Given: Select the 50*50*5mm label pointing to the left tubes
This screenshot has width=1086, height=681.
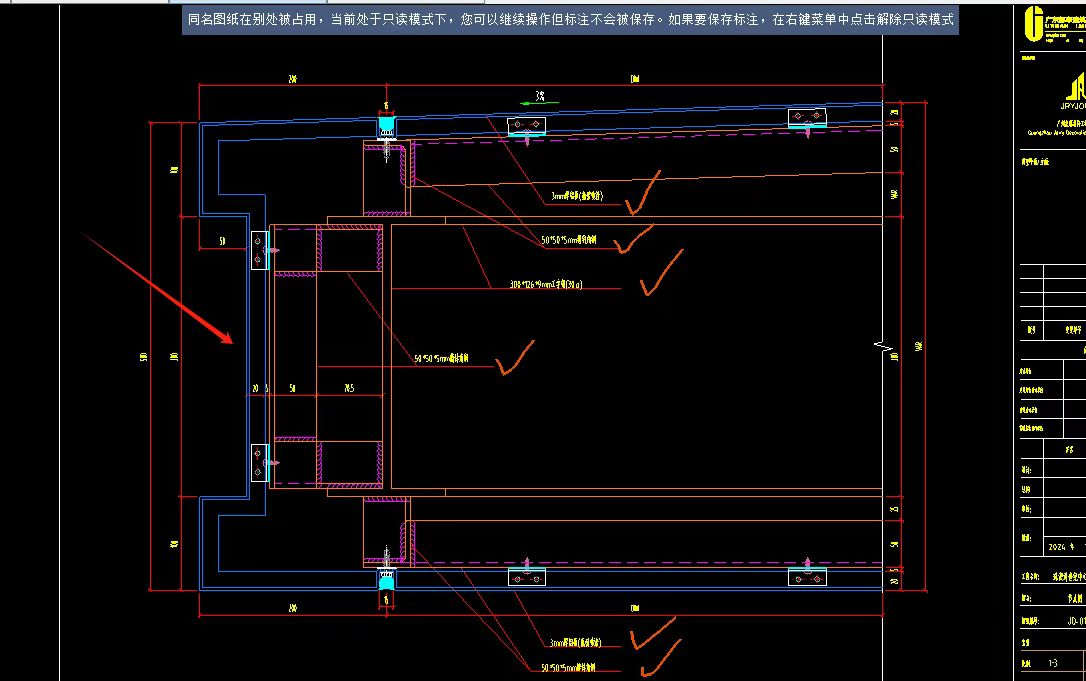Looking at the screenshot, I should click(441, 359).
